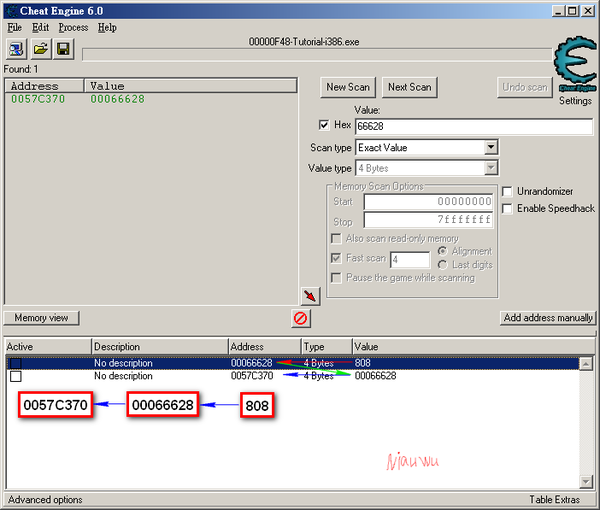This screenshot has width=600, height=510.
Task: Toggle Also scan read-only memory
Action: click(x=336, y=239)
